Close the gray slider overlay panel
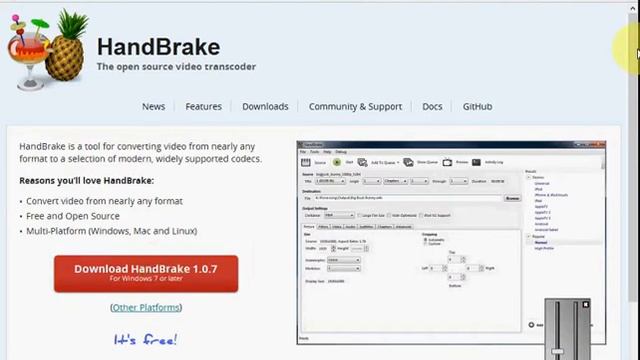 coord(586,304)
